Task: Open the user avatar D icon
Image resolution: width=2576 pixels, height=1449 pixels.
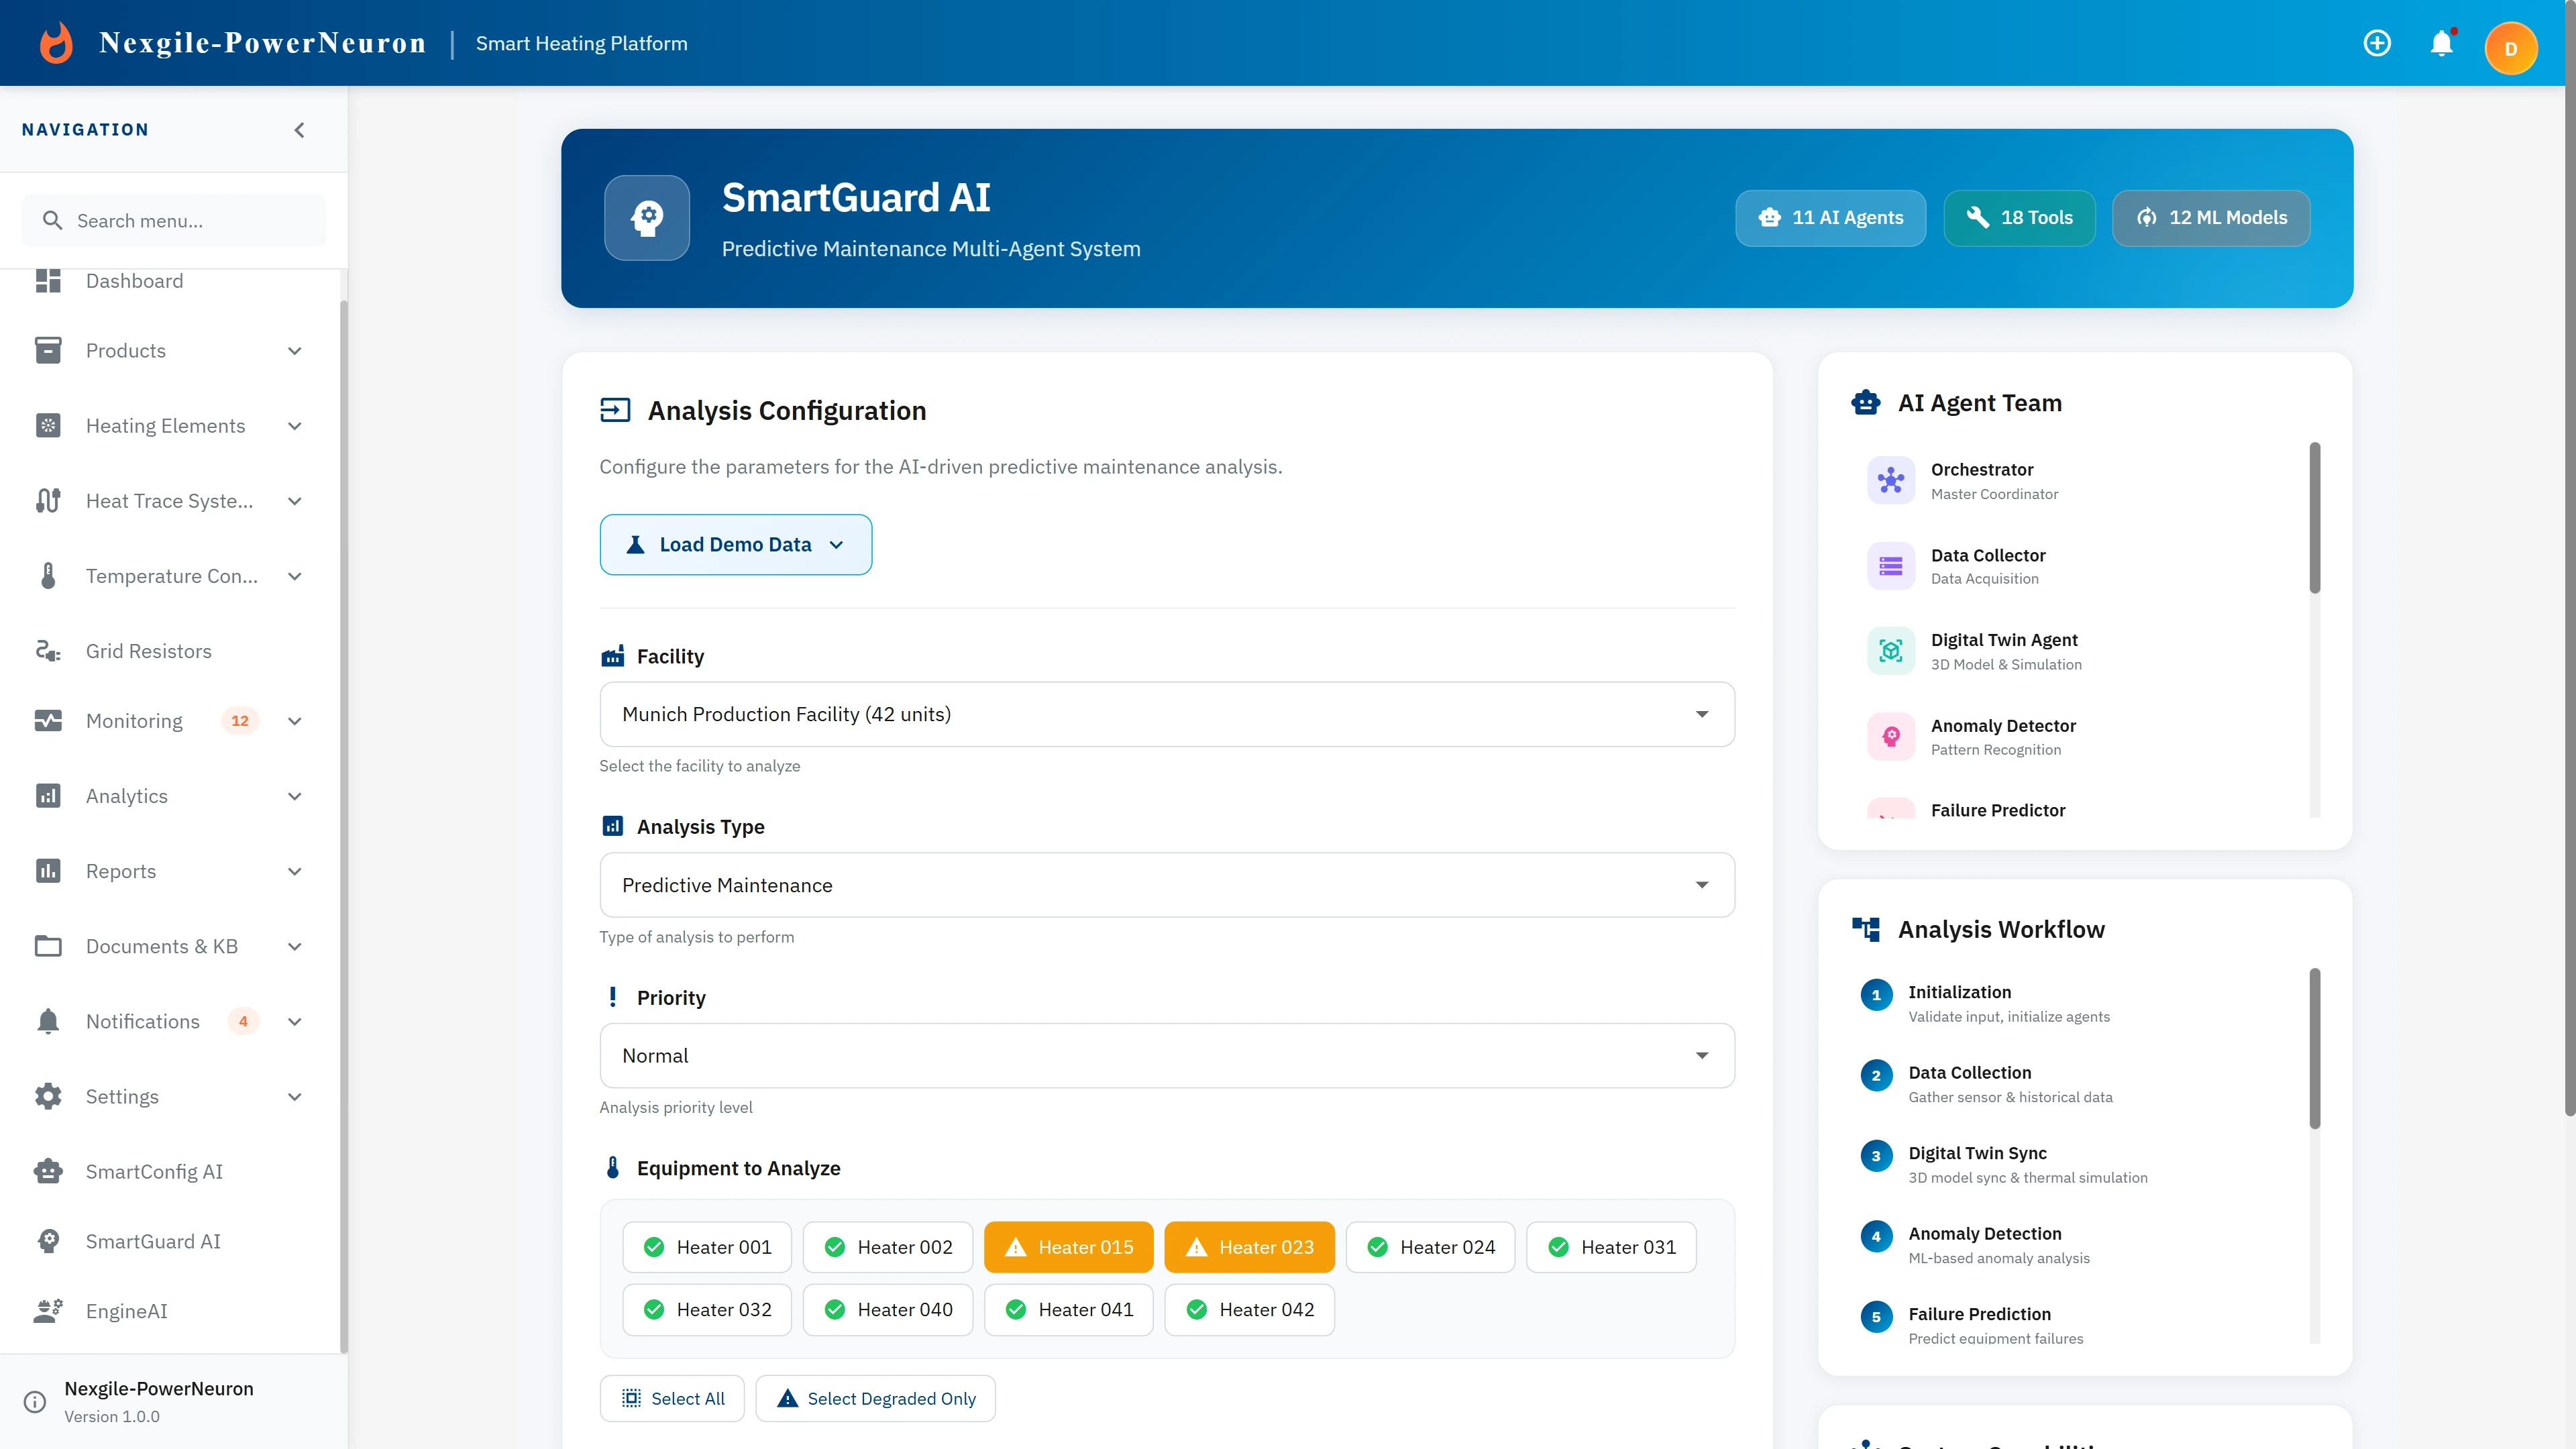Action: (2510, 48)
